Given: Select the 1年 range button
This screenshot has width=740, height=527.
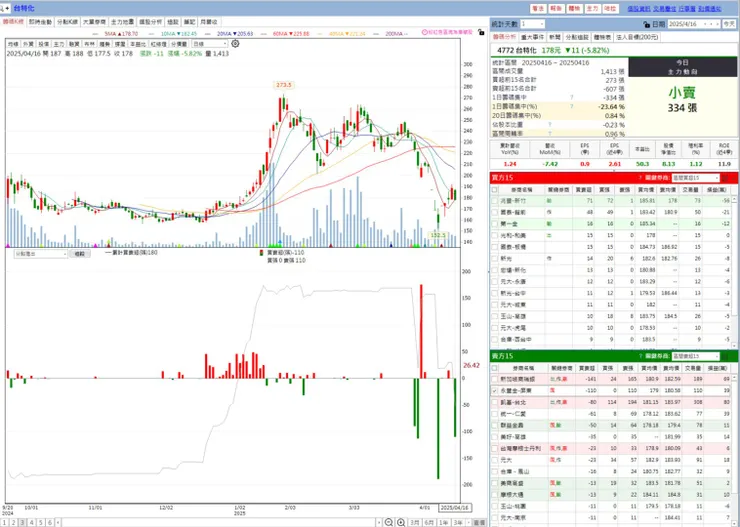Looking at the screenshot, I should (x=444, y=523).
